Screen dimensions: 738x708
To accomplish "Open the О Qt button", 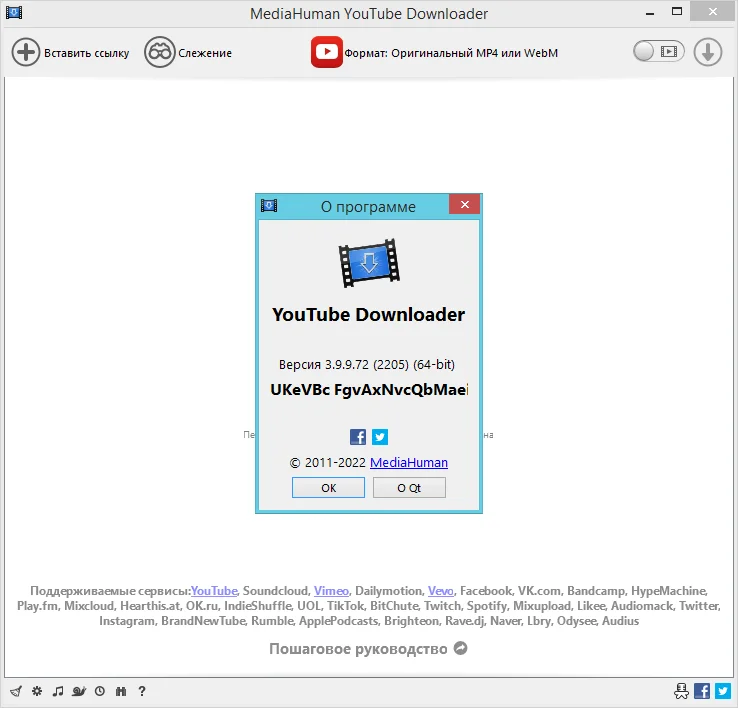I will (x=409, y=488).
